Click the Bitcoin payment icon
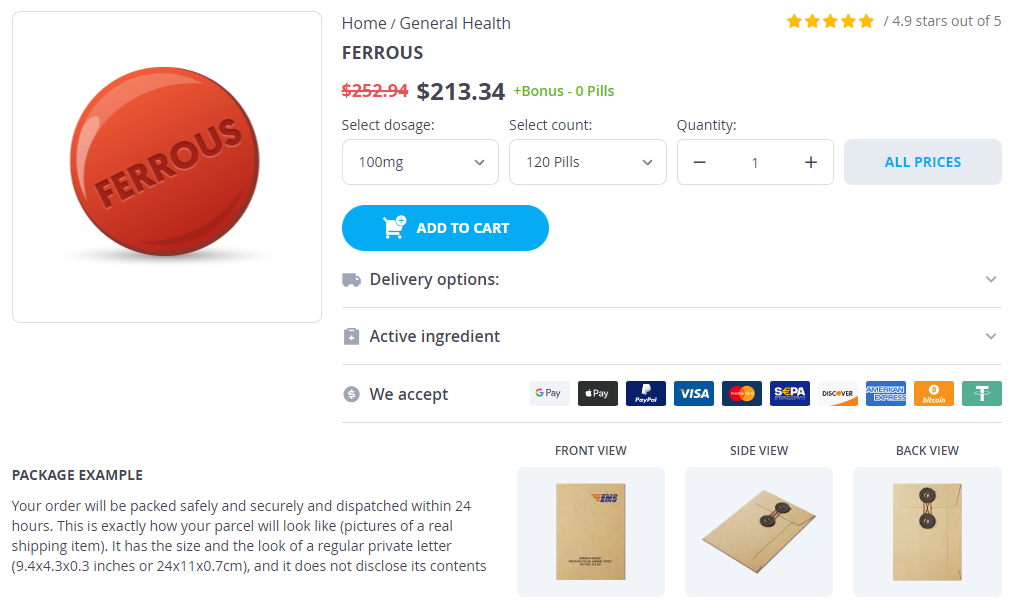This screenshot has width=1017, height=613. point(933,394)
